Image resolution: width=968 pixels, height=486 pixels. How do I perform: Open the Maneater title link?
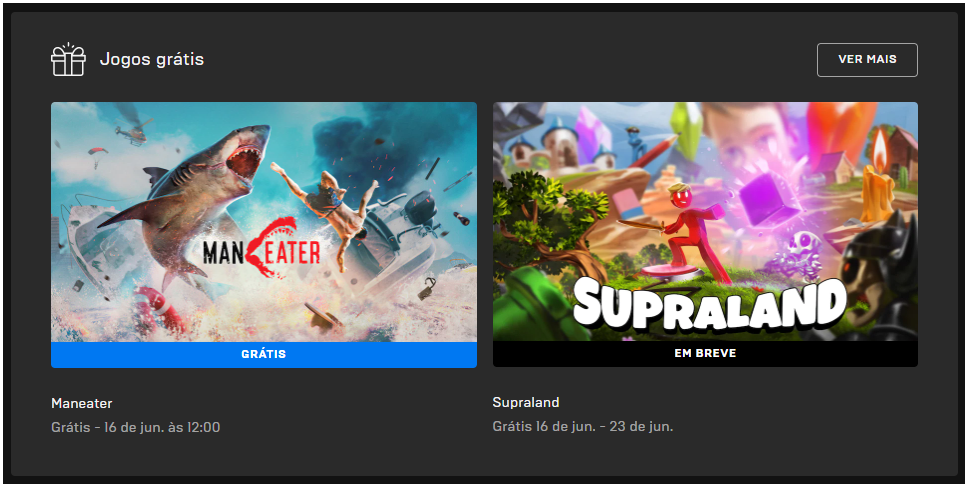pos(81,403)
